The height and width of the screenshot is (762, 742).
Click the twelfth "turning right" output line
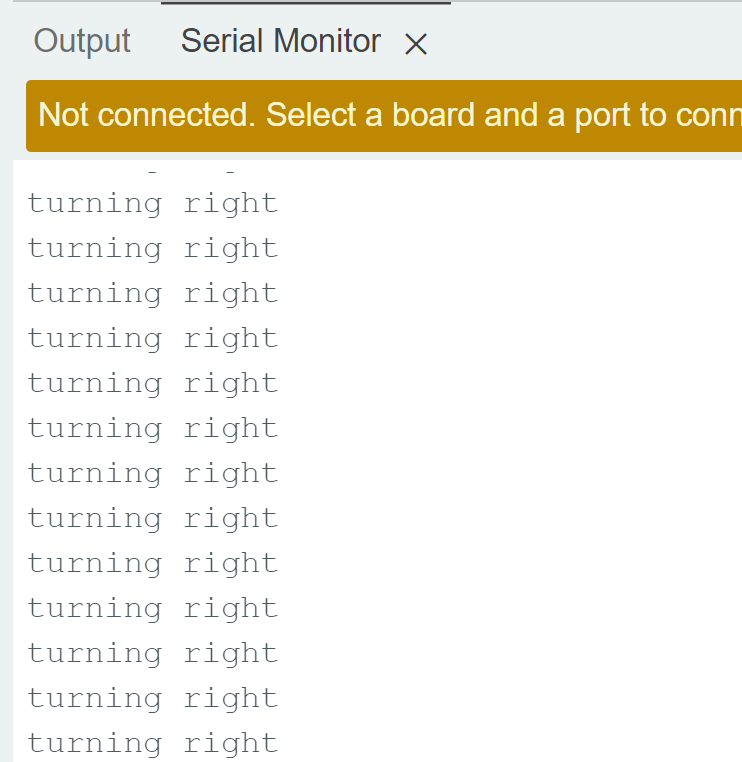152,699
